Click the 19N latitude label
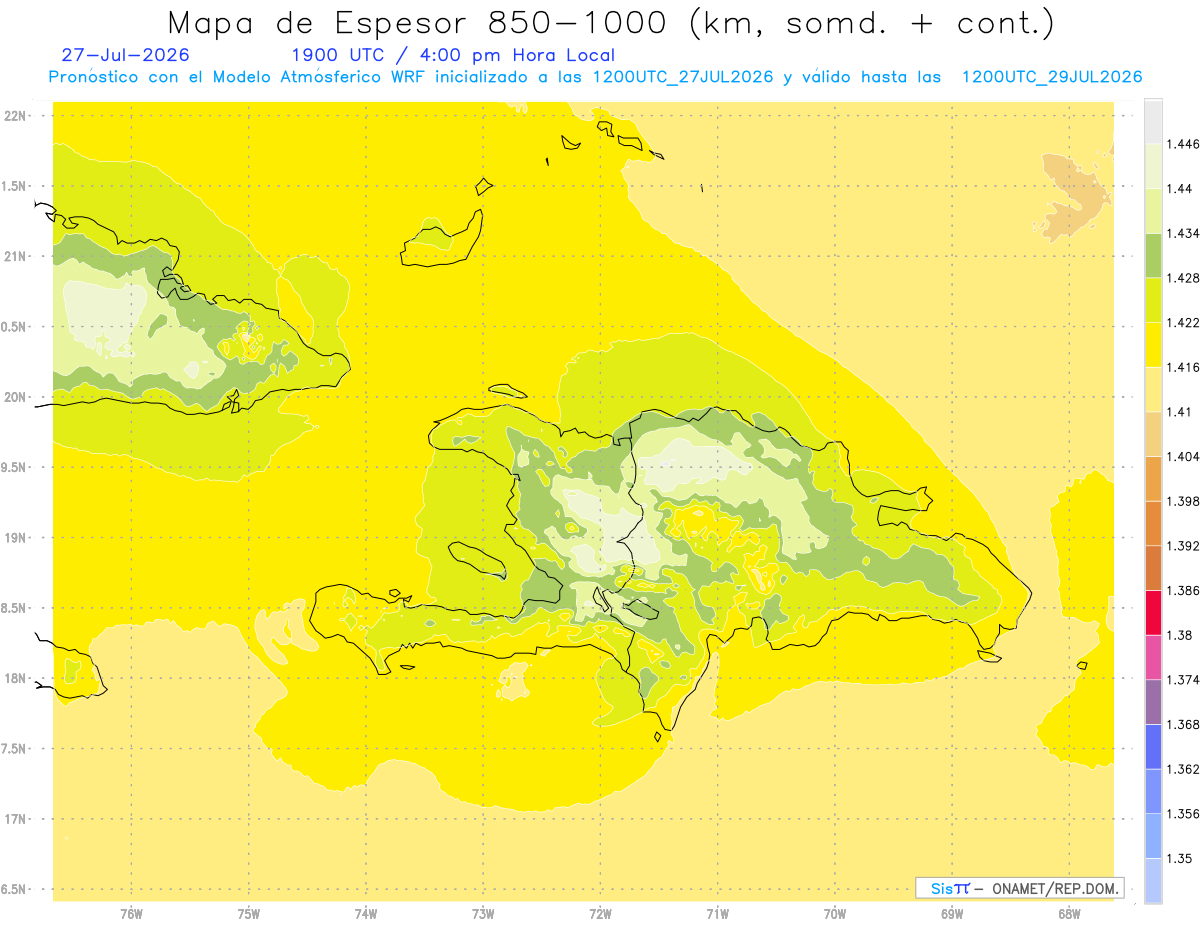Viewport: 1200px width, 927px height. click(15, 537)
